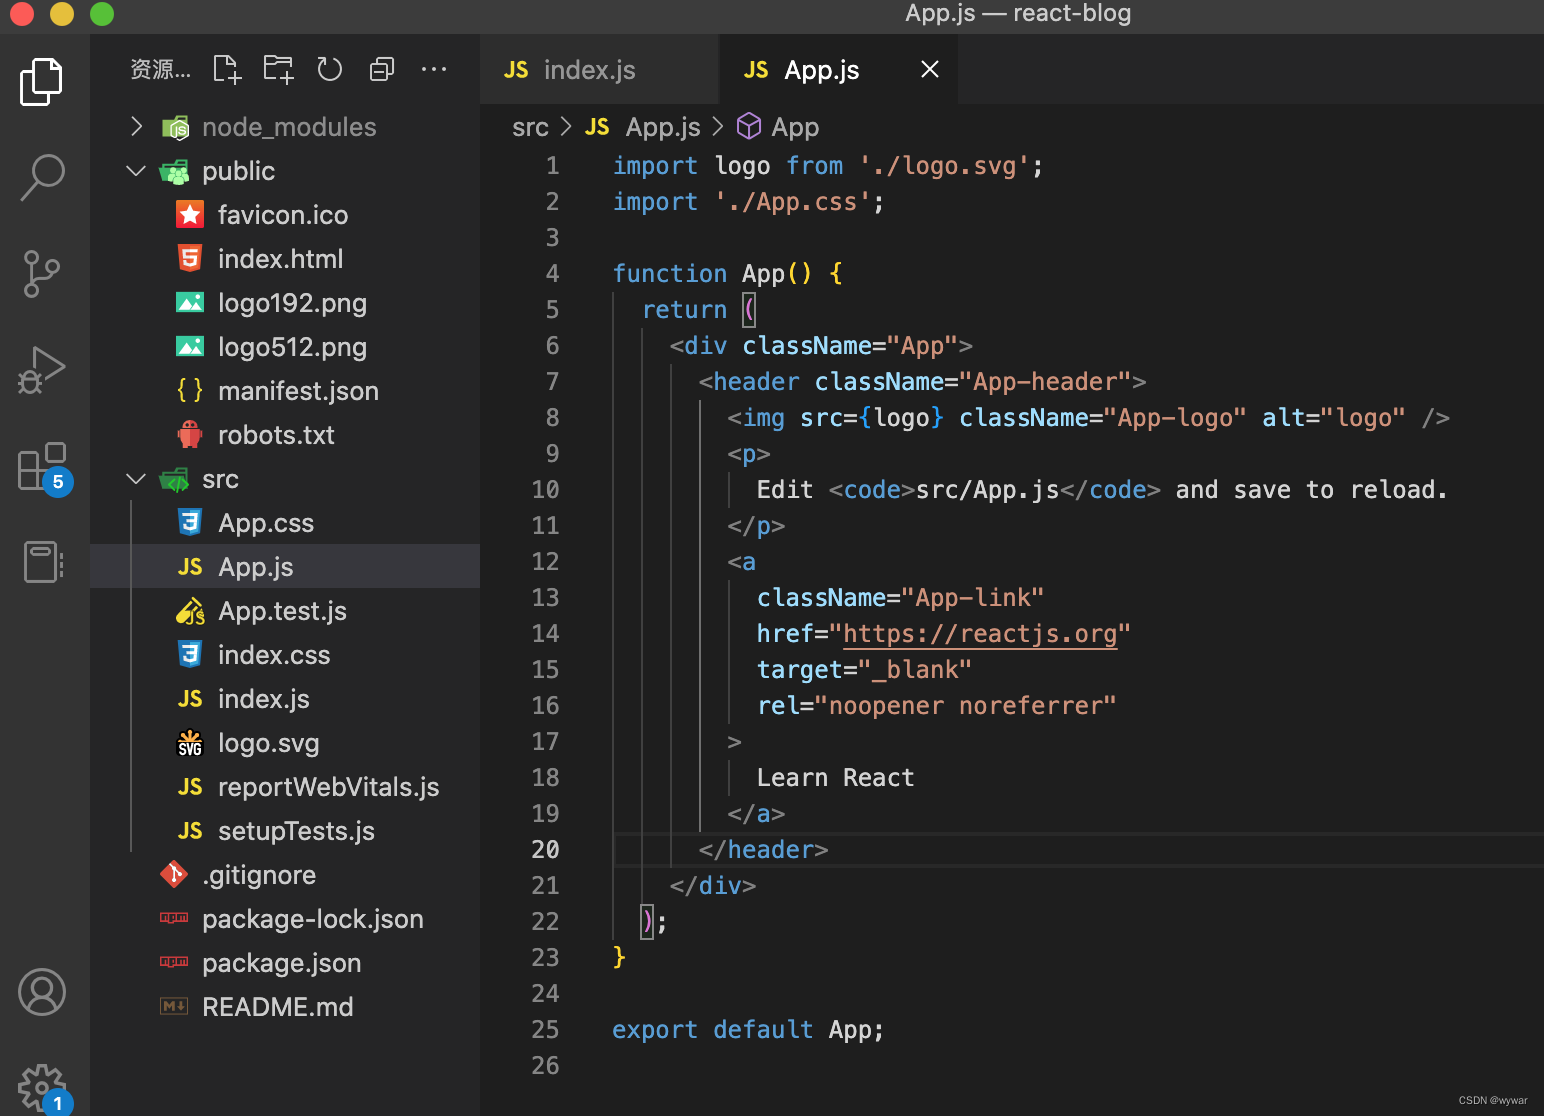Viewport: 1544px width, 1116px height.
Task: Open App.css in src folder
Action: click(x=285, y=523)
